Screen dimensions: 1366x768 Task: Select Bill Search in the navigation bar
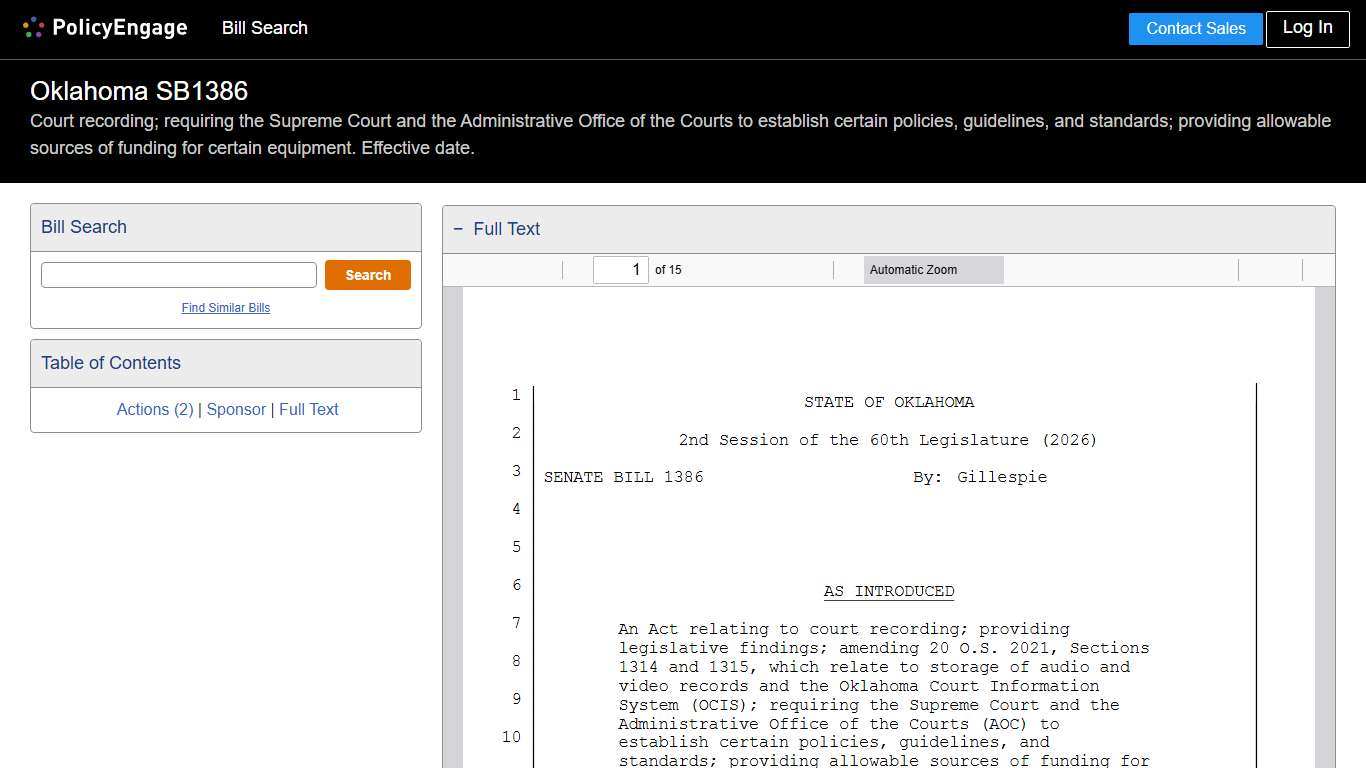tap(264, 28)
